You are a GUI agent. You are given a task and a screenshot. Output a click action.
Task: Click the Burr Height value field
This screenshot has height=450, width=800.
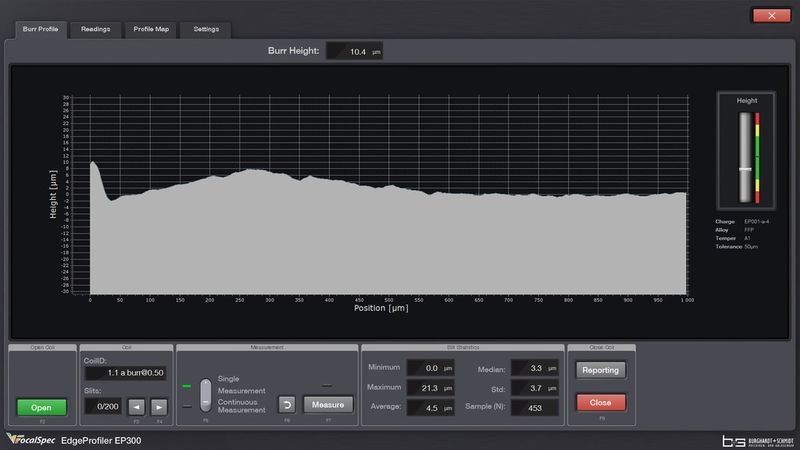pos(355,52)
